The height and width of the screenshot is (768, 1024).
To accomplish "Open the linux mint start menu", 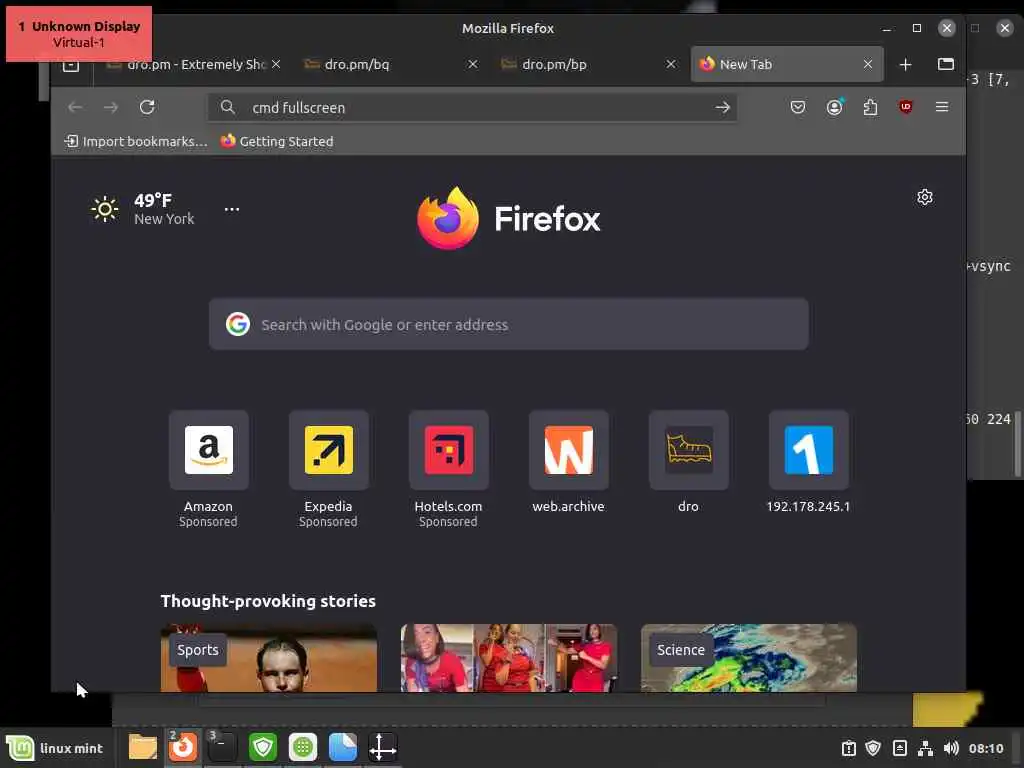I will click(55, 748).
